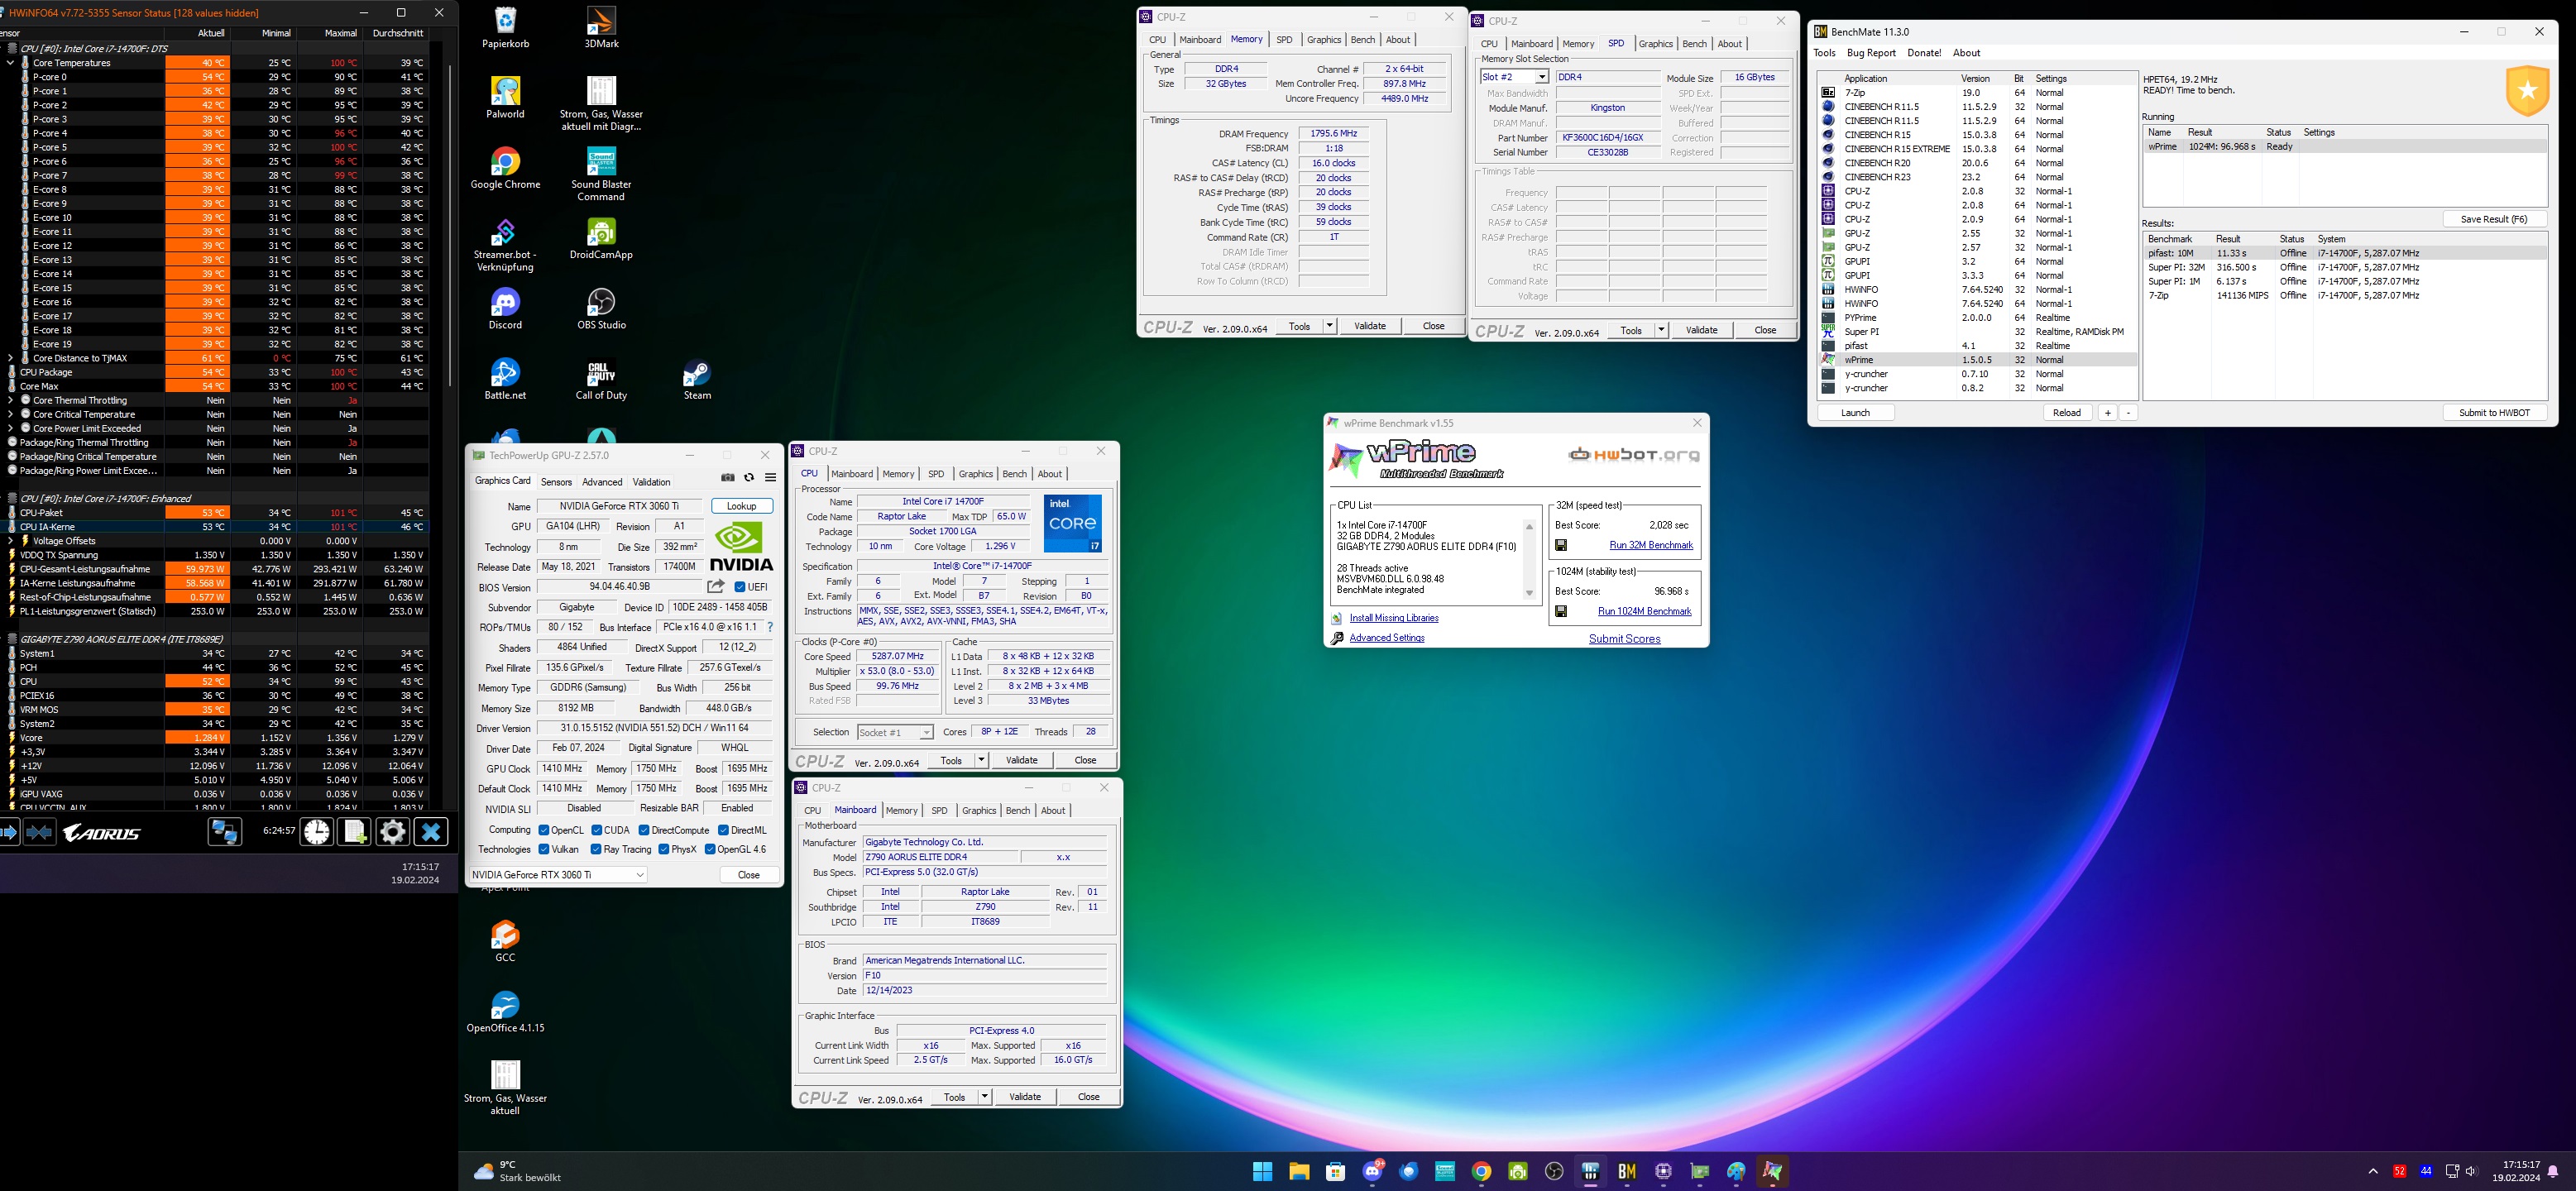The image size is (2576, 1191).
Task: Open File Explorer from the taskbar
Action: coord(1299,1171)
